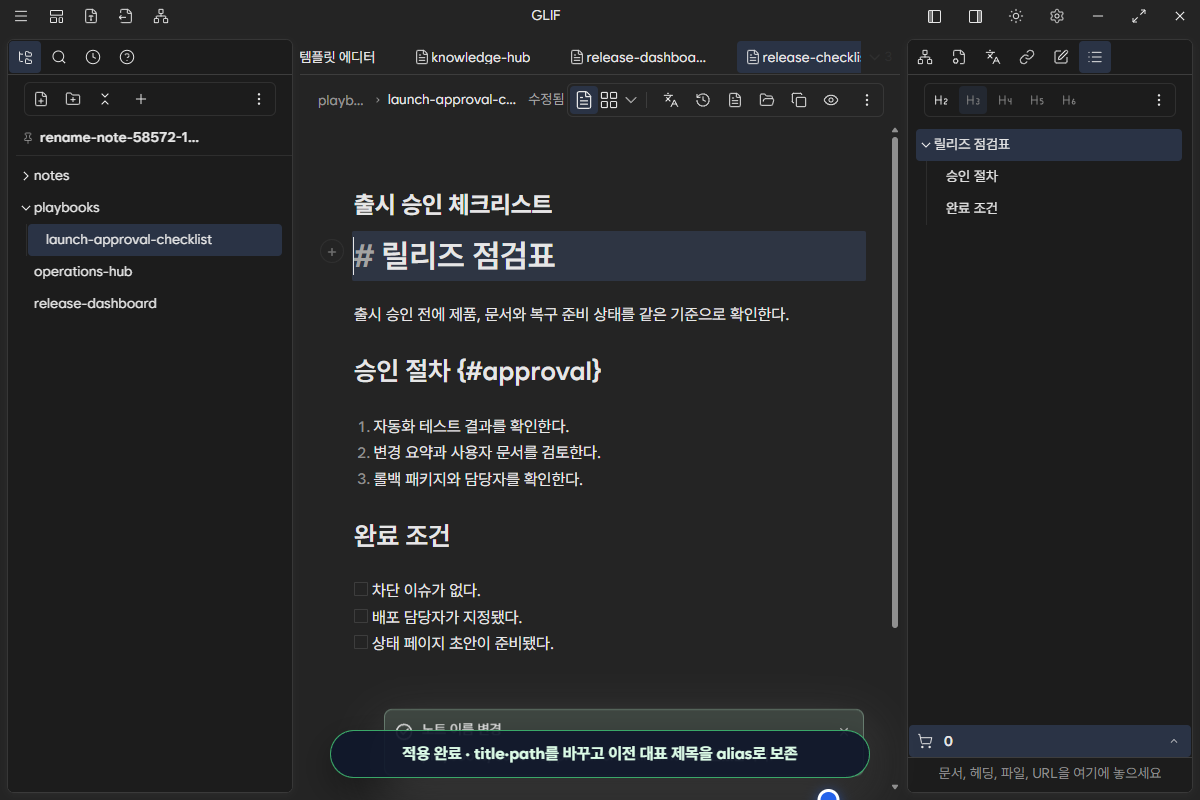Toggle preview eye icon in editor toolbar

pos(831,100)
